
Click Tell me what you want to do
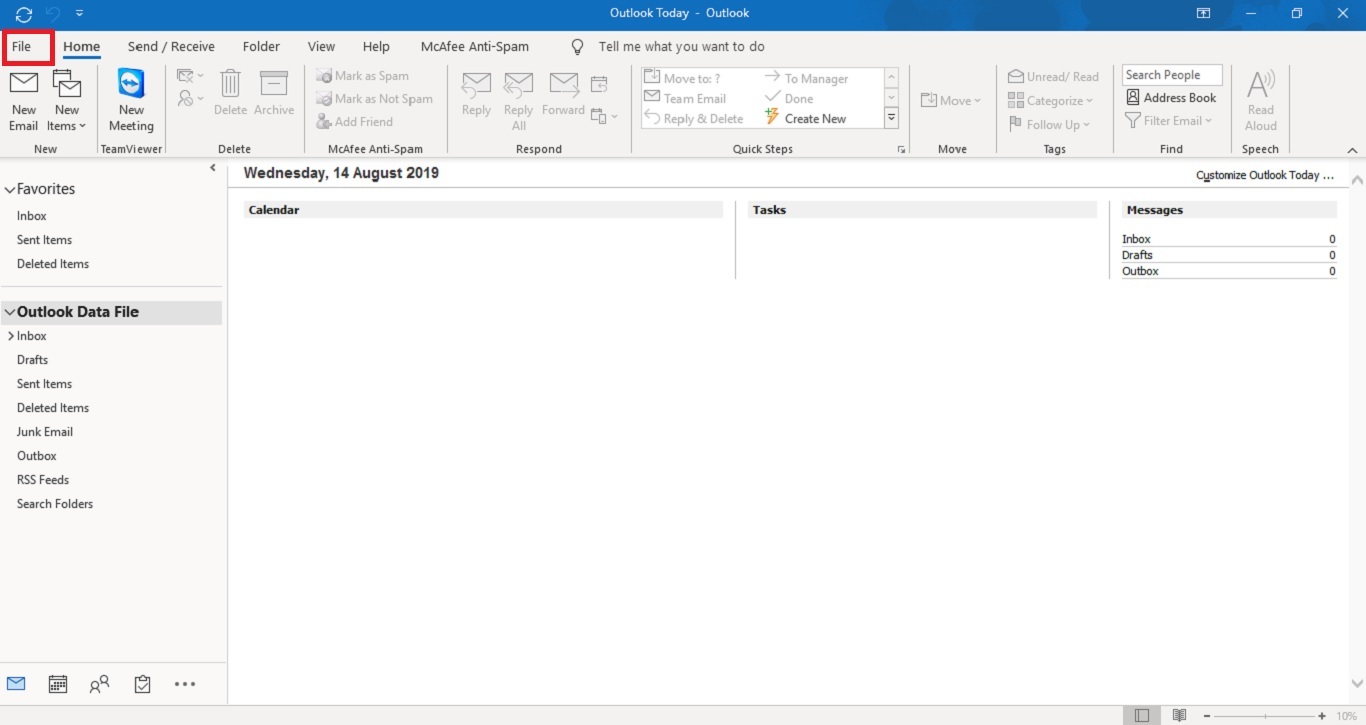coord(682,47)
